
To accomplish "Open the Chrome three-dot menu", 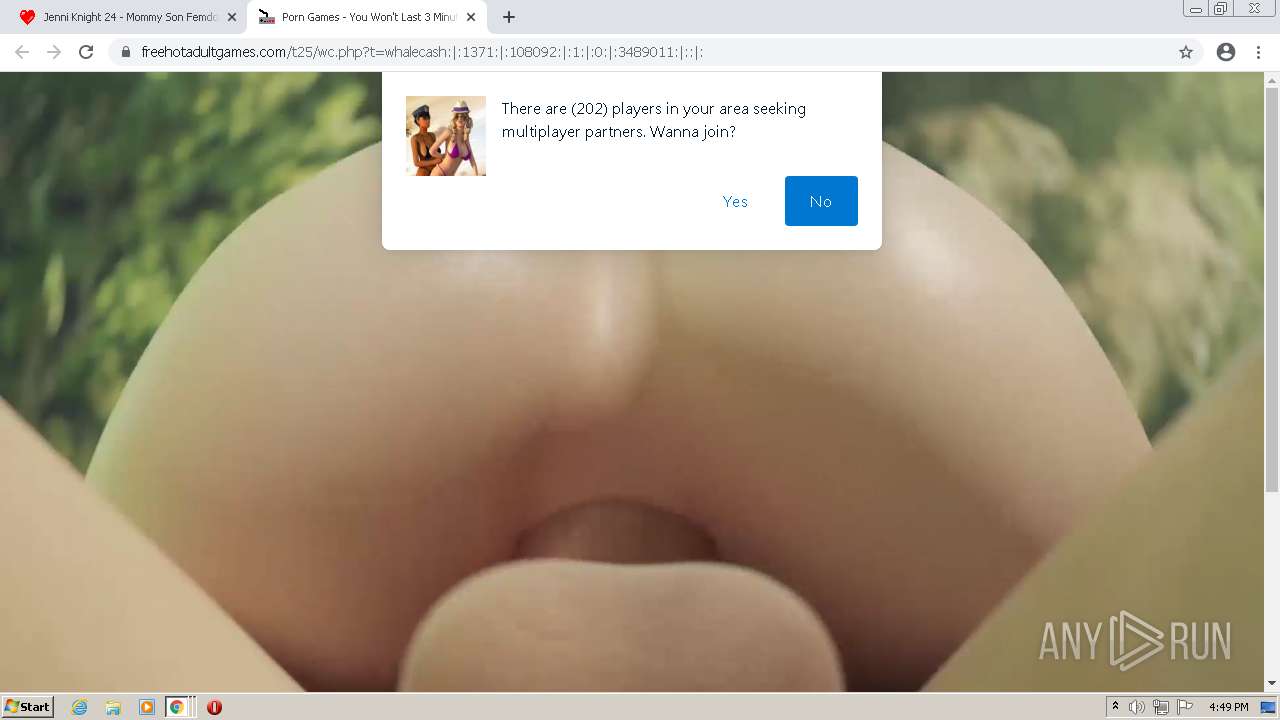I will (x=1258, y=52).
